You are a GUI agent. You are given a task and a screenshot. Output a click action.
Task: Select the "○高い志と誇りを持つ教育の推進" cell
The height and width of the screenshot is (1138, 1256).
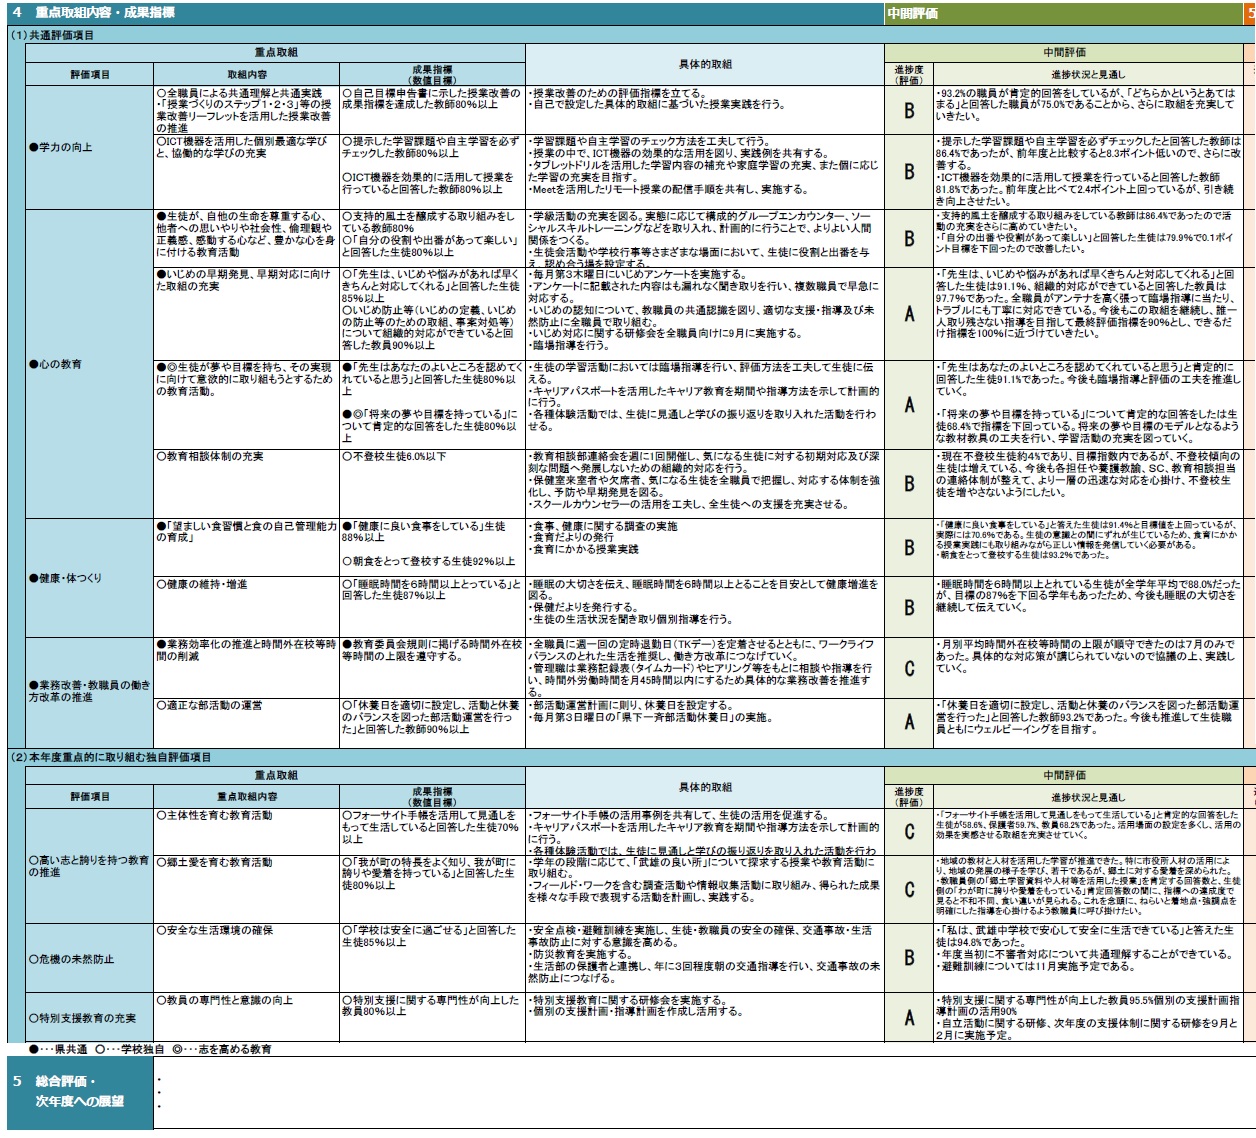tap(89, 866)
